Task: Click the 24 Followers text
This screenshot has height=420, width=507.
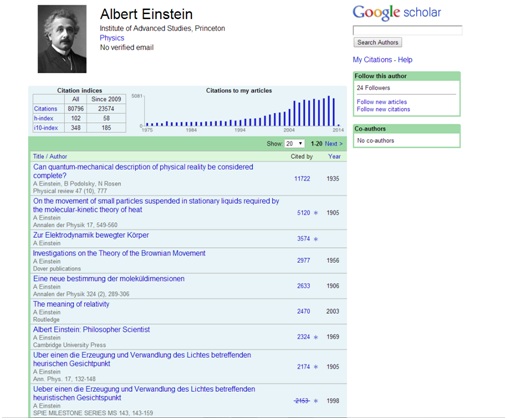Action: coord(373,88)
